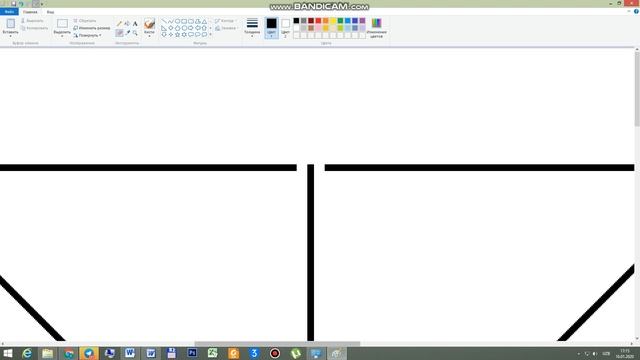
Task: Collapse the ribbon with the small arrow
Action: click(x=629, y=11)
